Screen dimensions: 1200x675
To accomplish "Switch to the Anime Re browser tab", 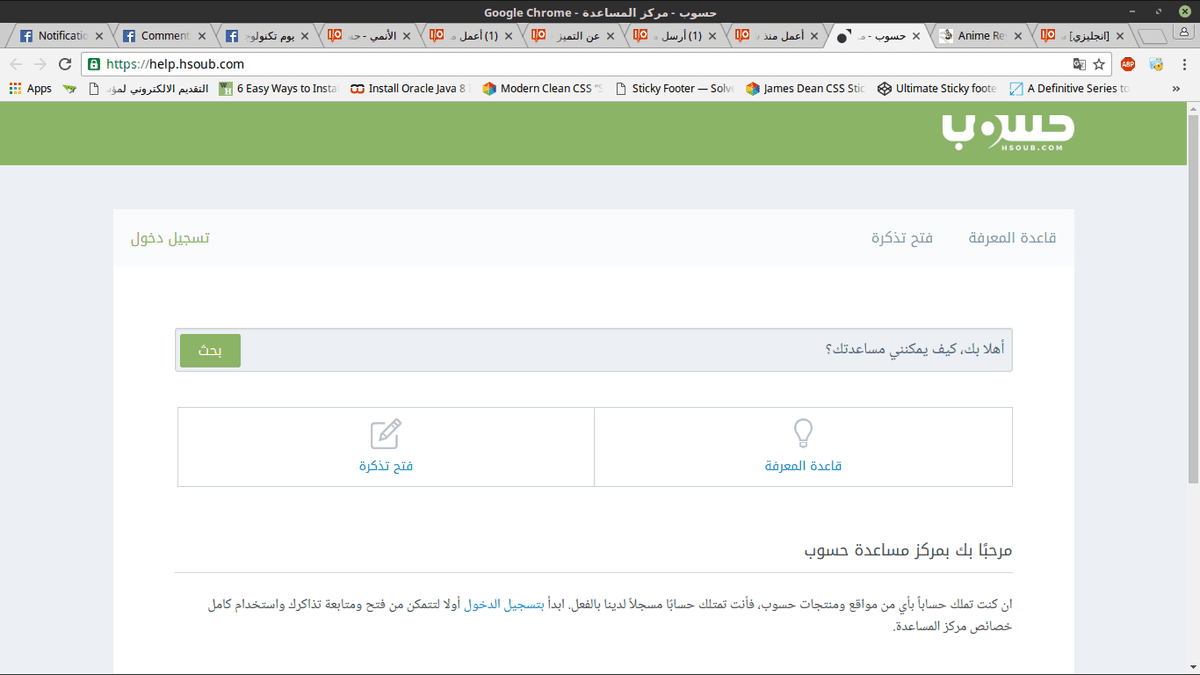I will pyautogui.click(x=977, y=33).
